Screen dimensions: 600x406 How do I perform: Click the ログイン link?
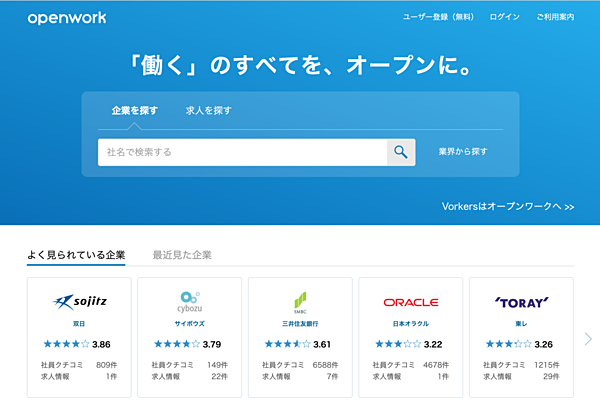click(505, 18)
